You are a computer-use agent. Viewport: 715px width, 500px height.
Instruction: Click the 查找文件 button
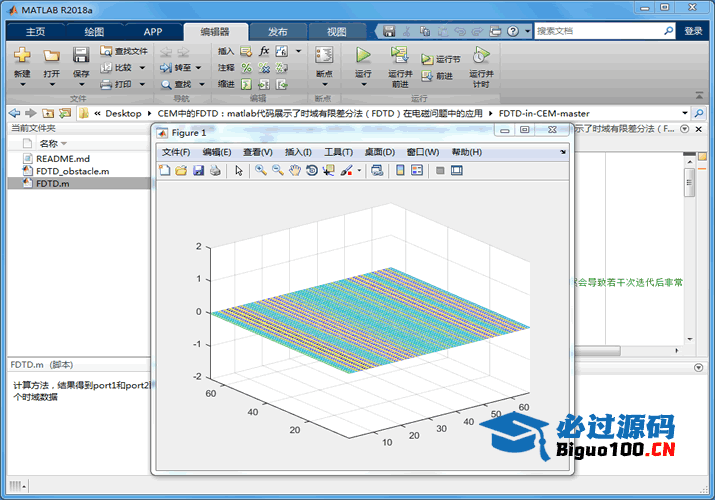coord(124,51)
